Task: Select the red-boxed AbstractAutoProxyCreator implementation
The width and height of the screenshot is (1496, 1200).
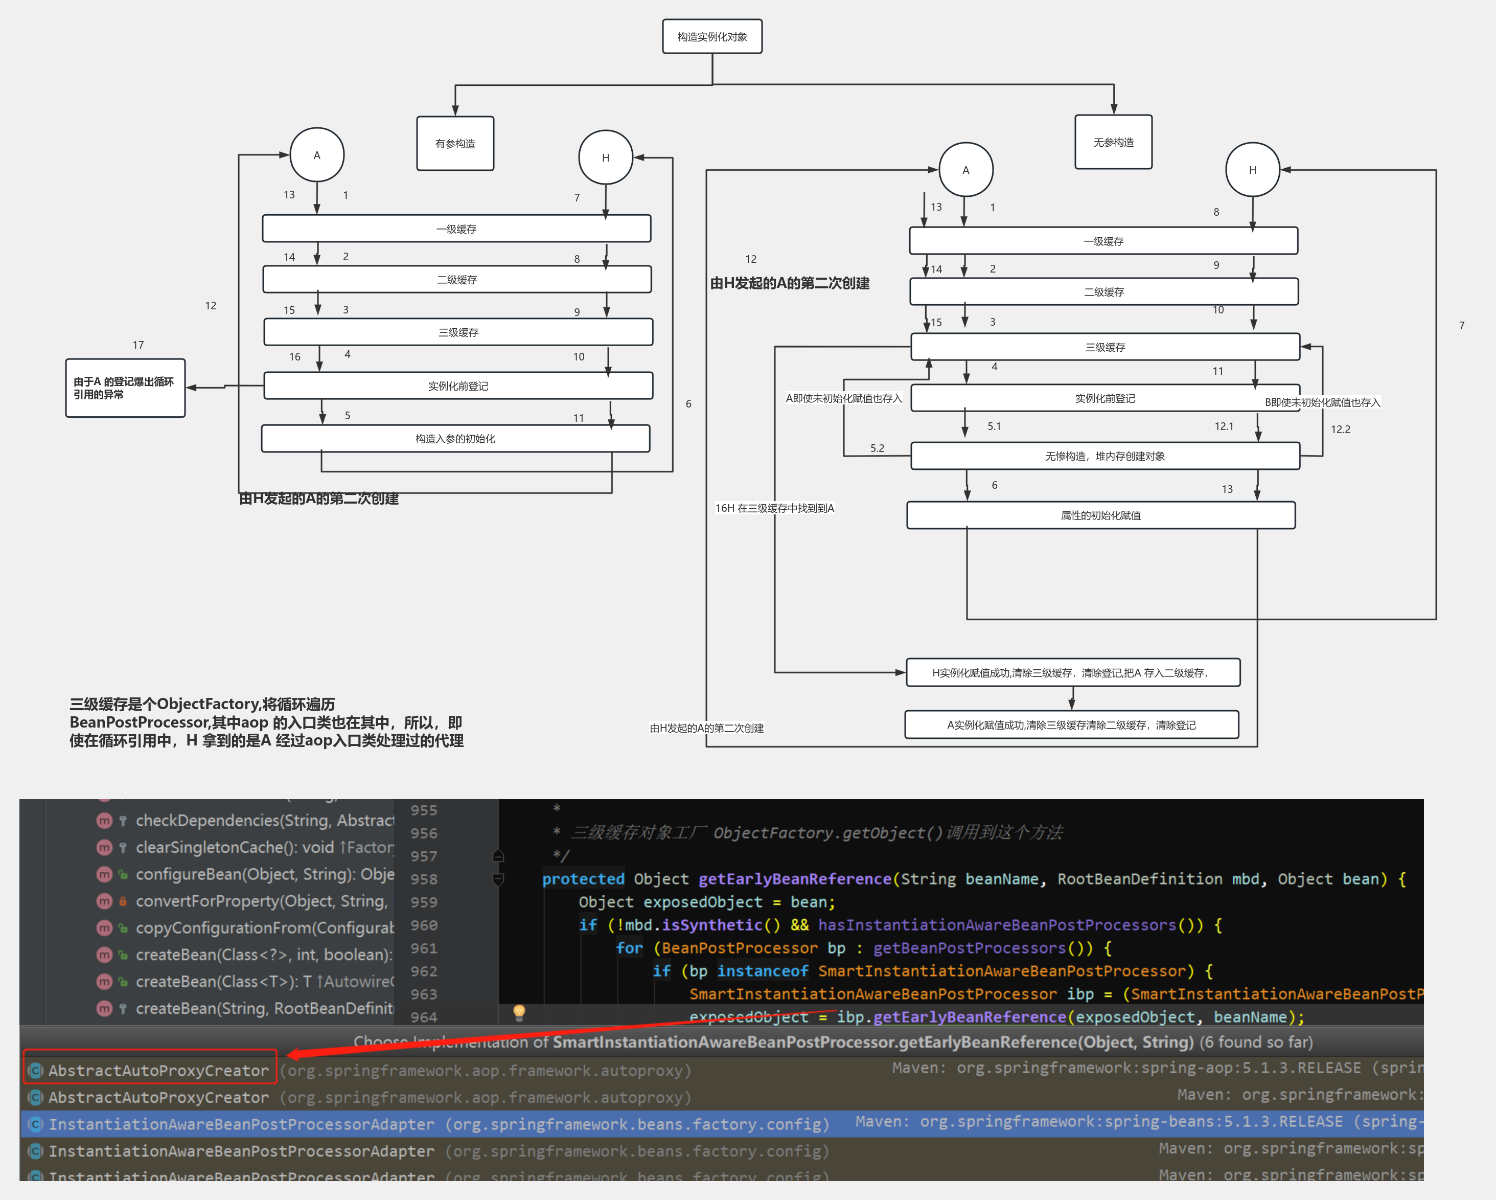Action: 158,1071
